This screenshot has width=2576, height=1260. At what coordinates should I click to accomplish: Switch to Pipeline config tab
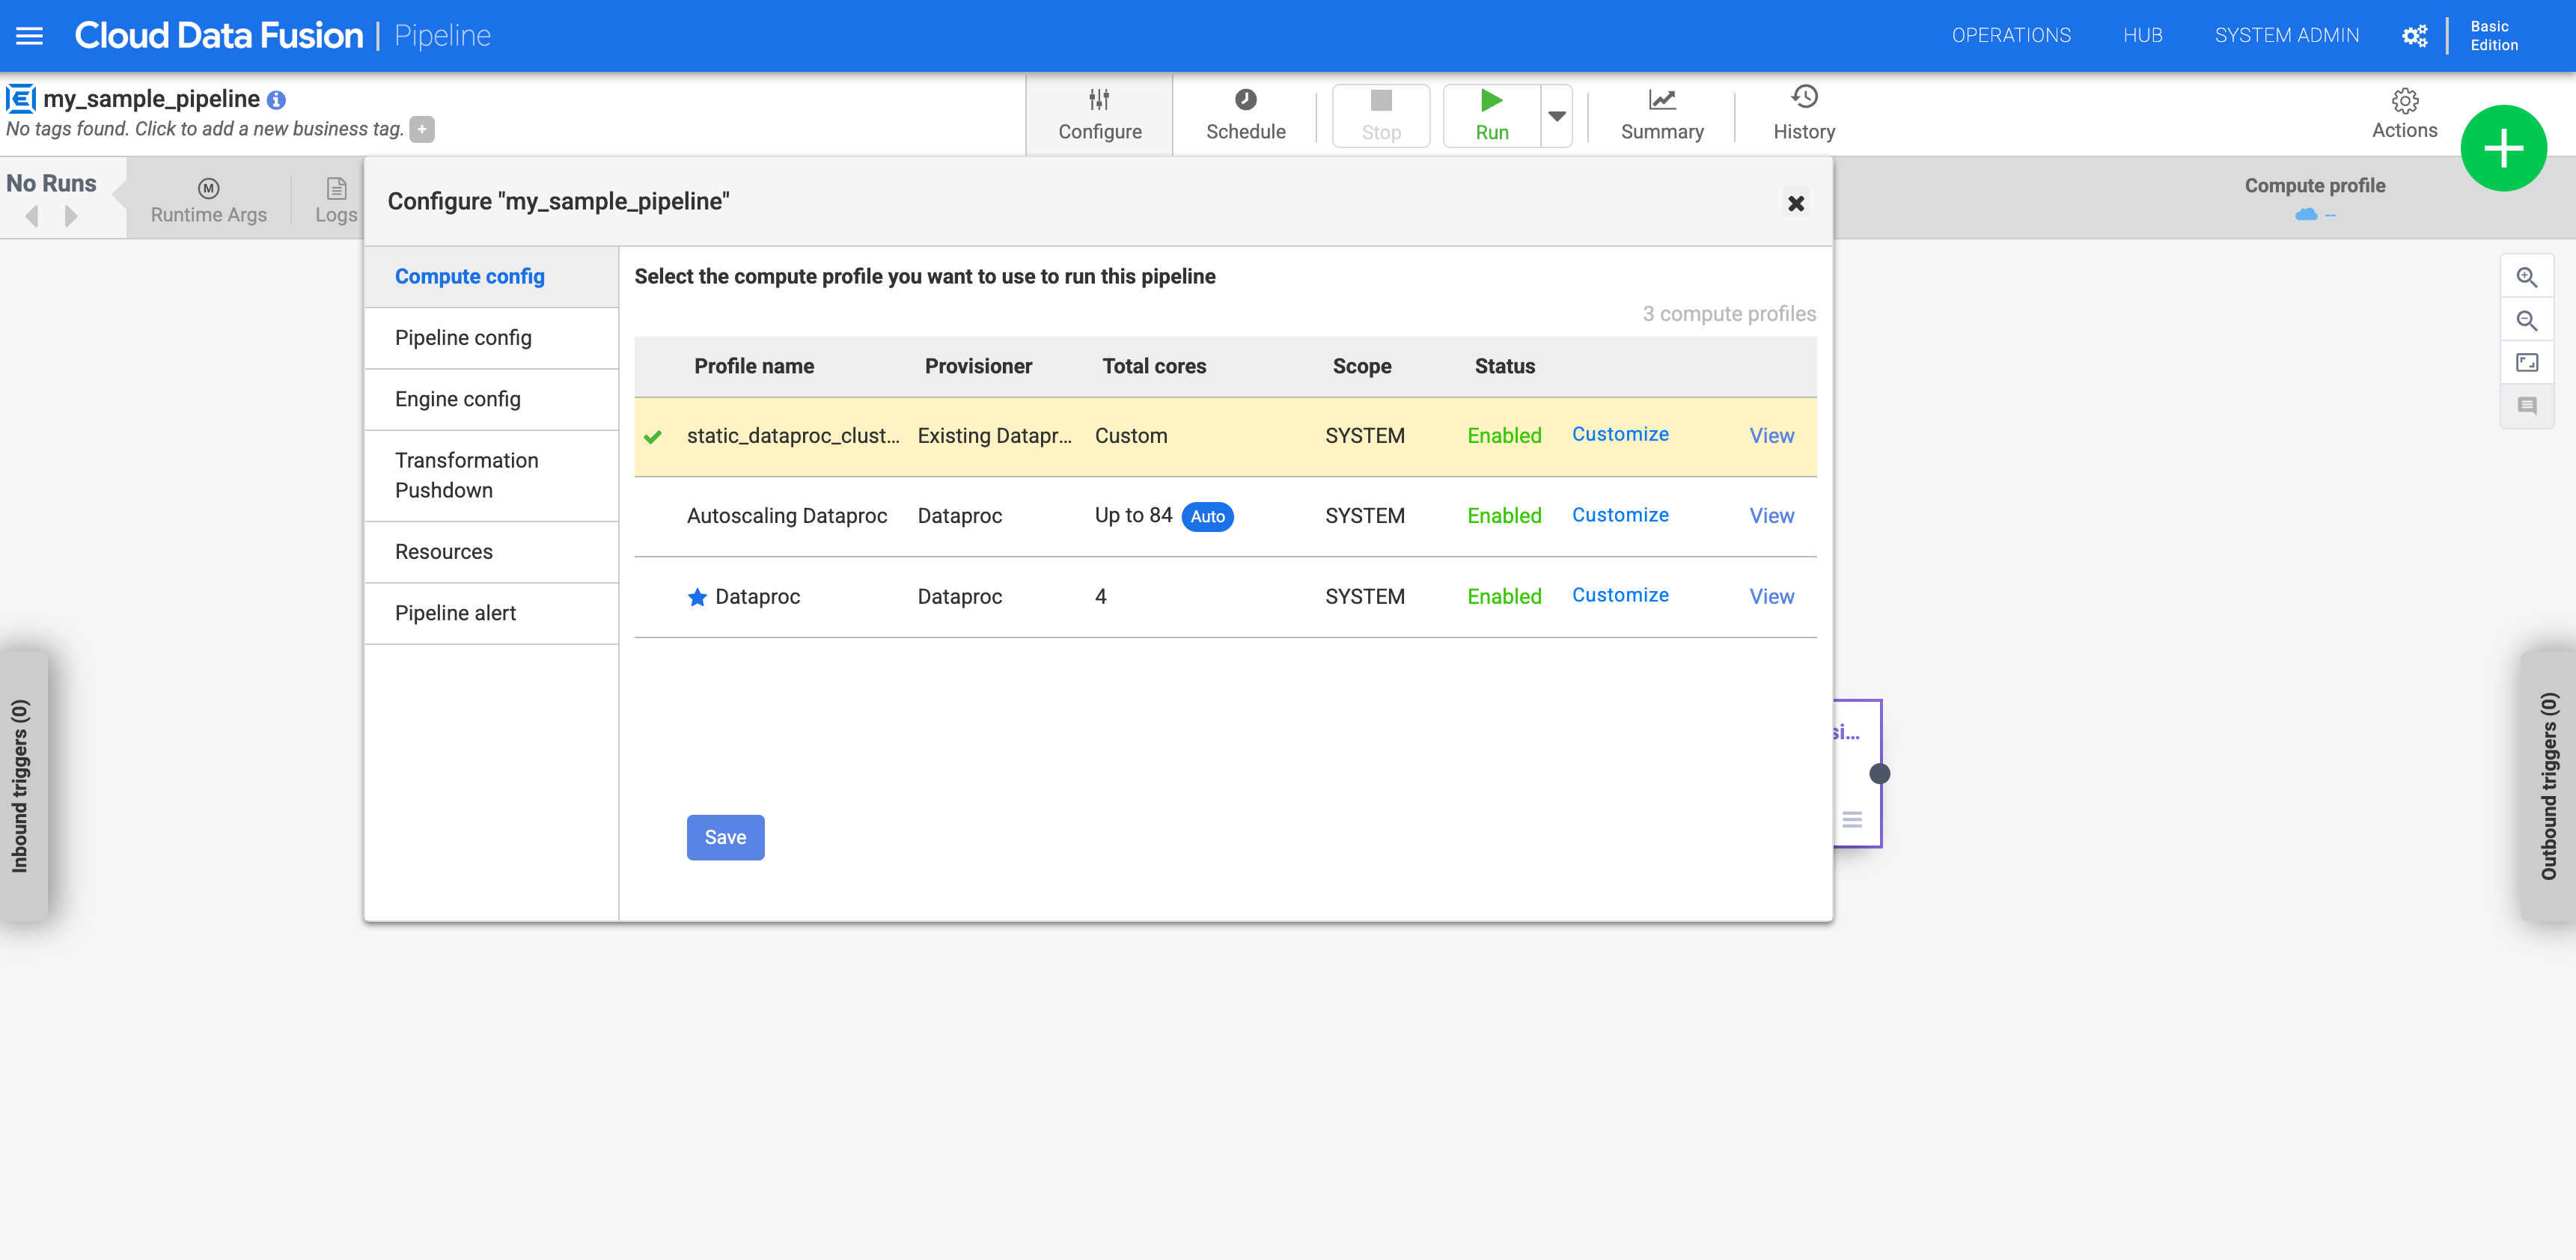coord(462,337)
